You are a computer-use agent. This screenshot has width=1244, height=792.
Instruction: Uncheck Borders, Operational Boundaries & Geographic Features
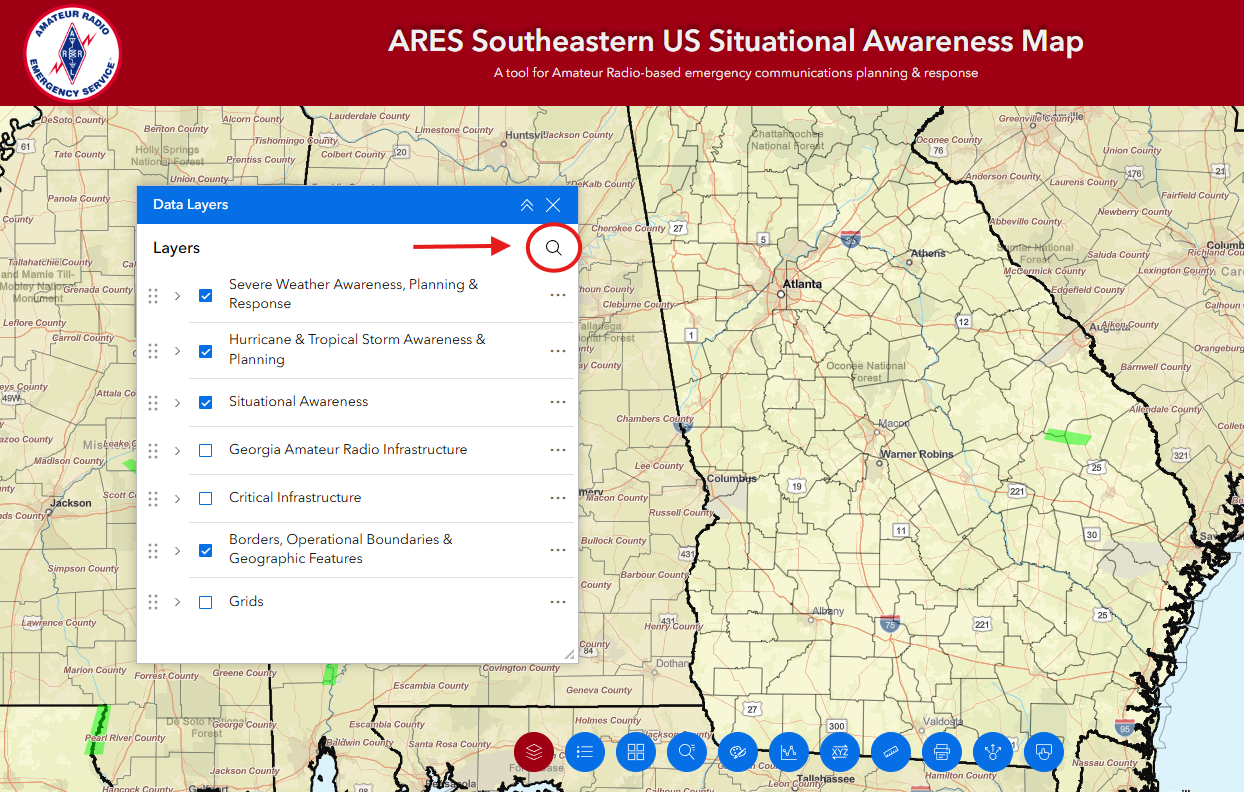click(x=205, y=550)
